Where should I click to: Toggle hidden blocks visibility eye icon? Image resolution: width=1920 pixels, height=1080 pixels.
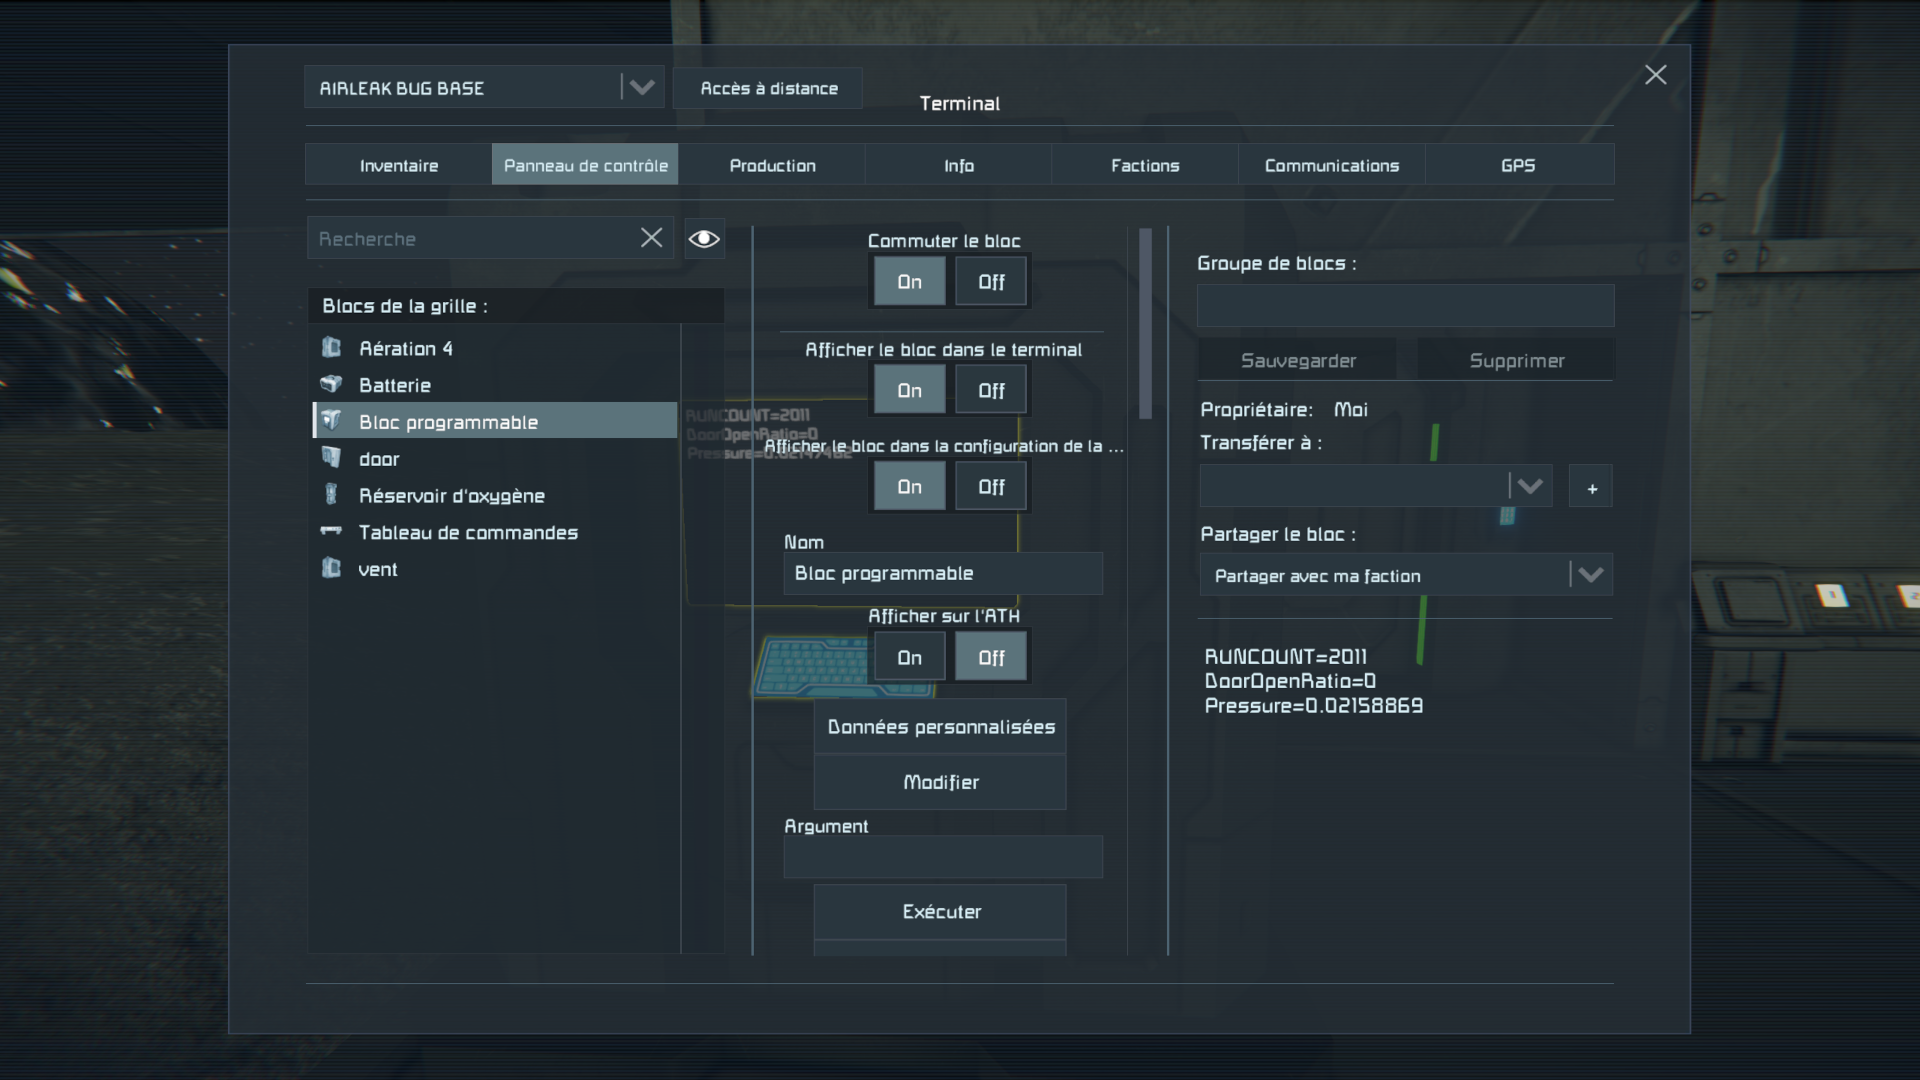pos(704,239)
